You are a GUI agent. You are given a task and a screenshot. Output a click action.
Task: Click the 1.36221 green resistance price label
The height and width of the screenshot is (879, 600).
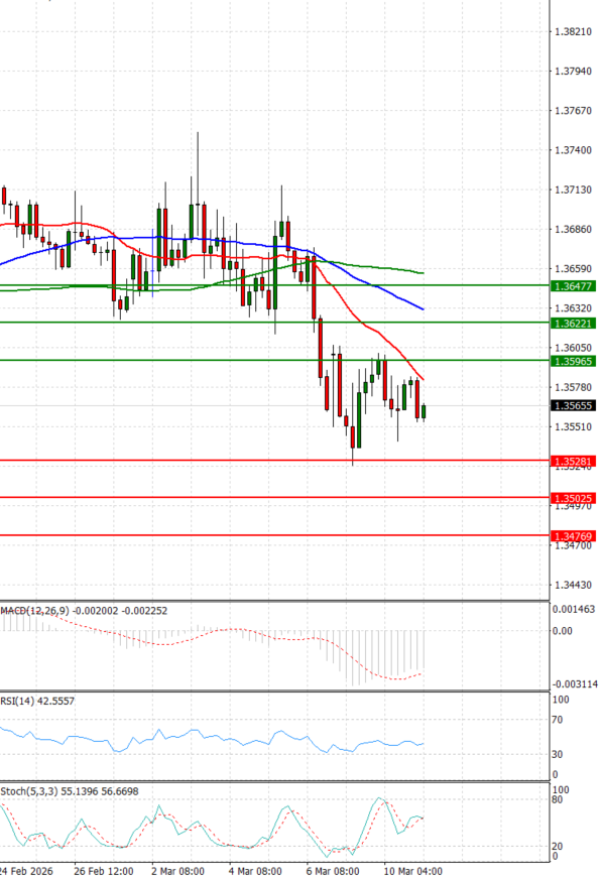573,323
